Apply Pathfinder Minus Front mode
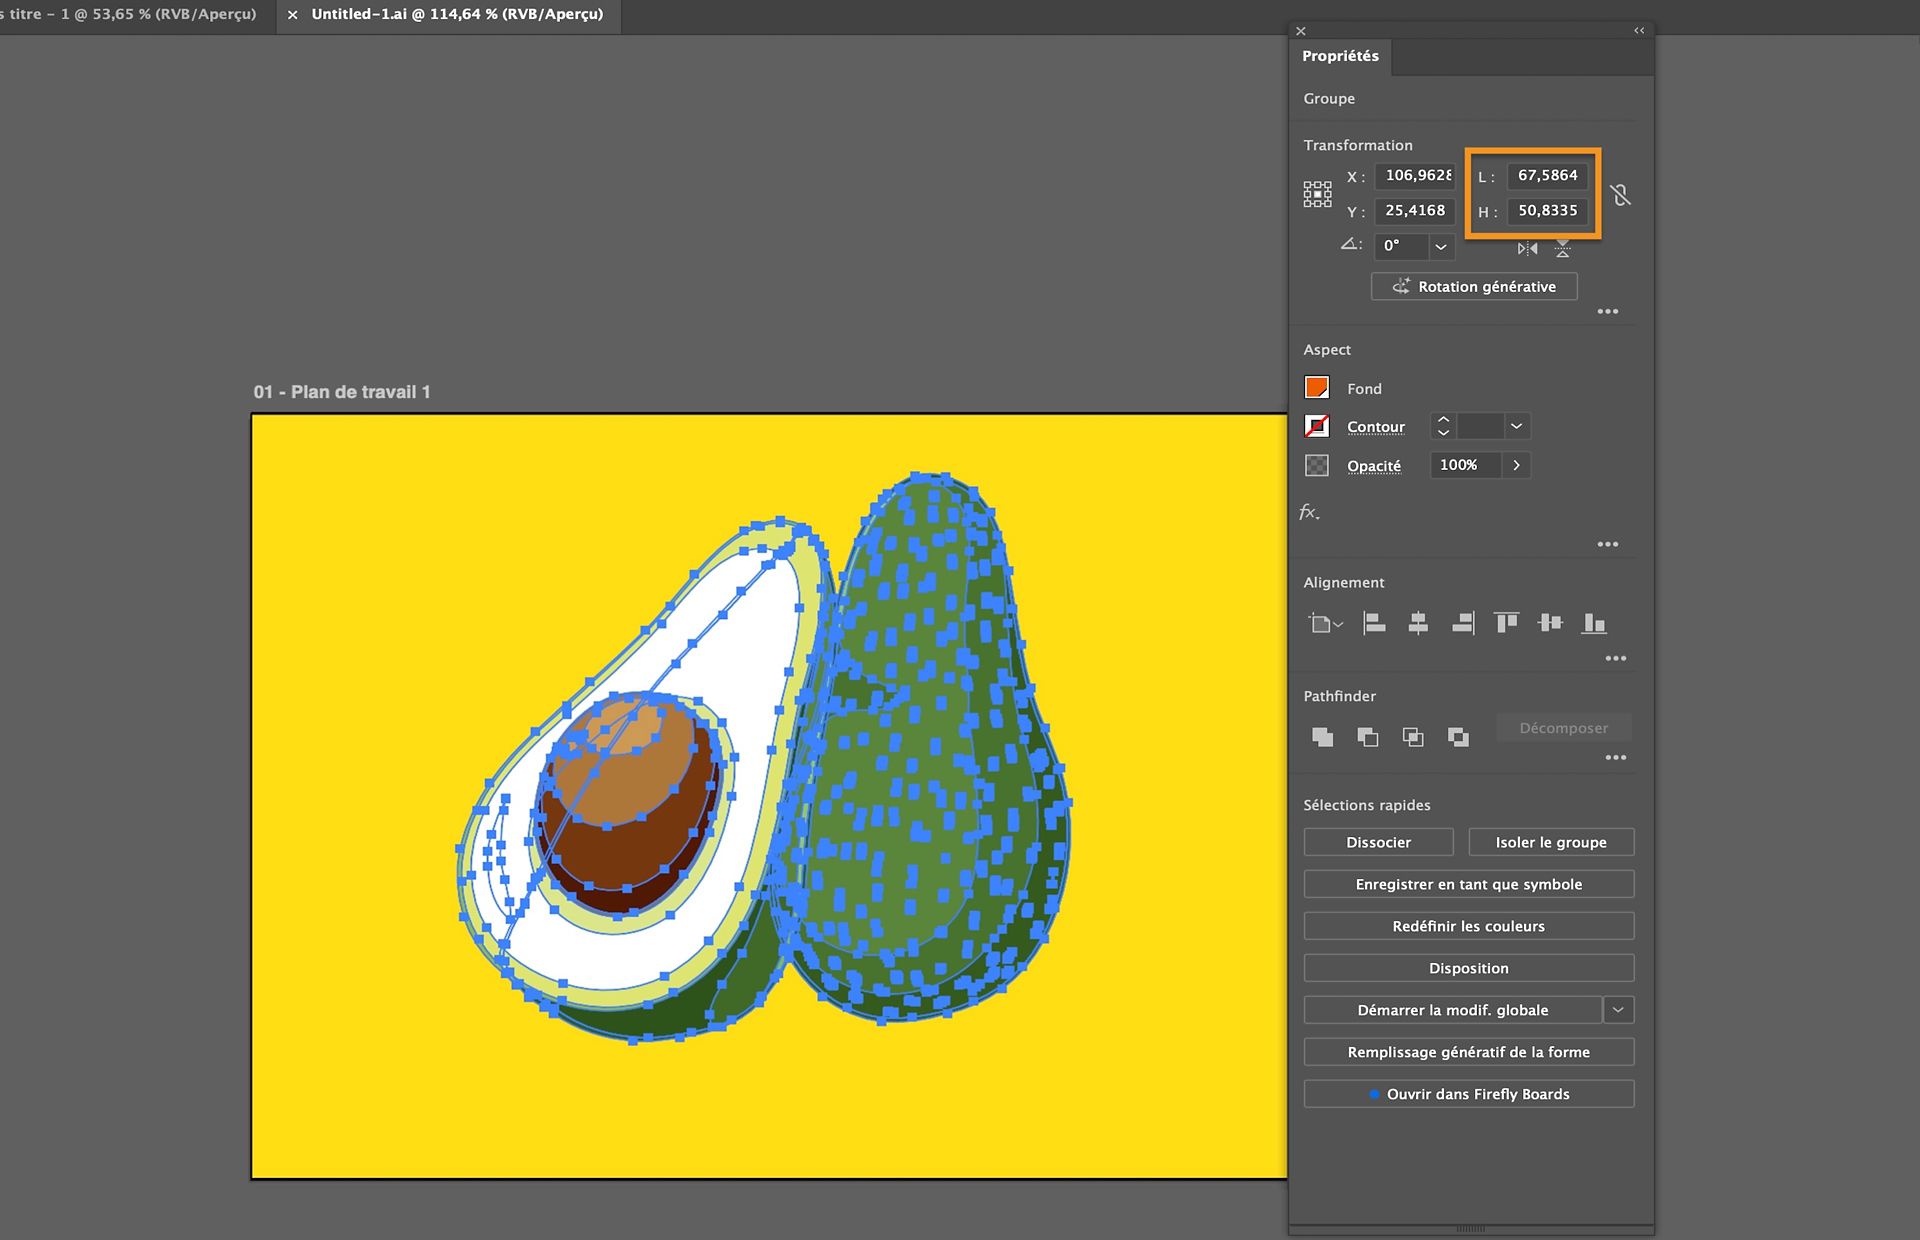 [1367, 737]
